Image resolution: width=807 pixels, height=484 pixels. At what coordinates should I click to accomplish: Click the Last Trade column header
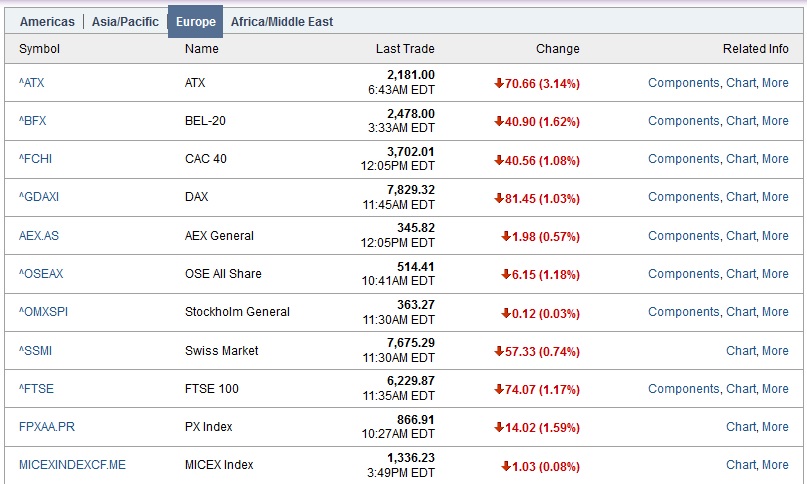[x=405, y=49]
